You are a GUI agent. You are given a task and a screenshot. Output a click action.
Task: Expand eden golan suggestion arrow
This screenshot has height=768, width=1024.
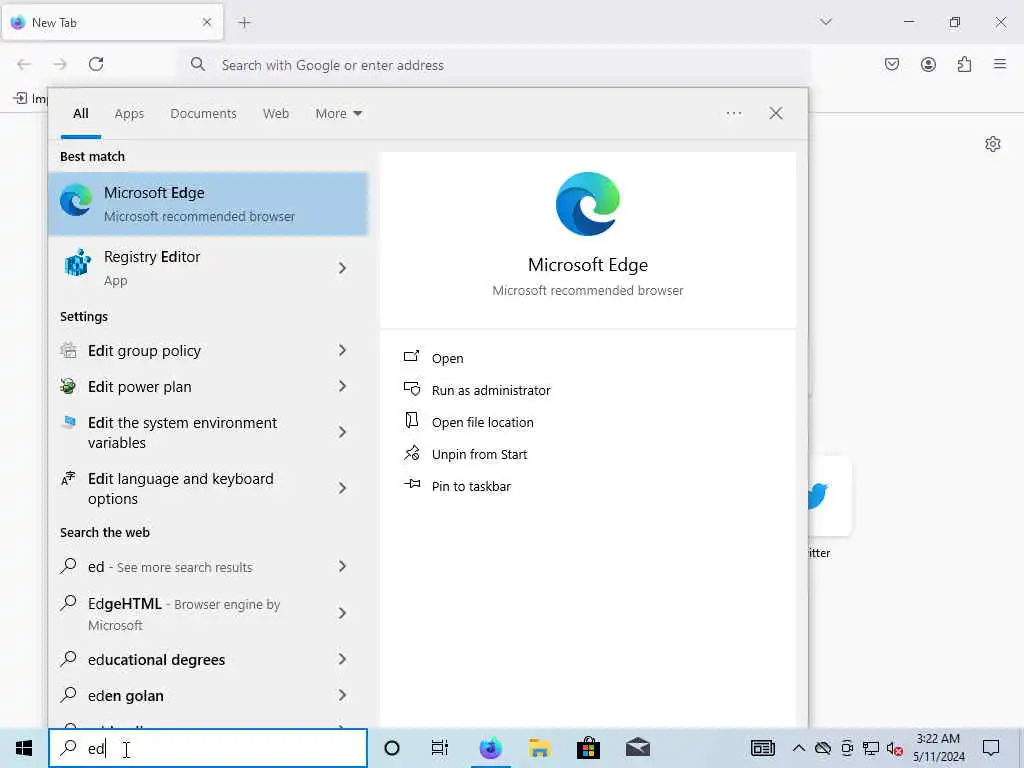click(342, 696)
